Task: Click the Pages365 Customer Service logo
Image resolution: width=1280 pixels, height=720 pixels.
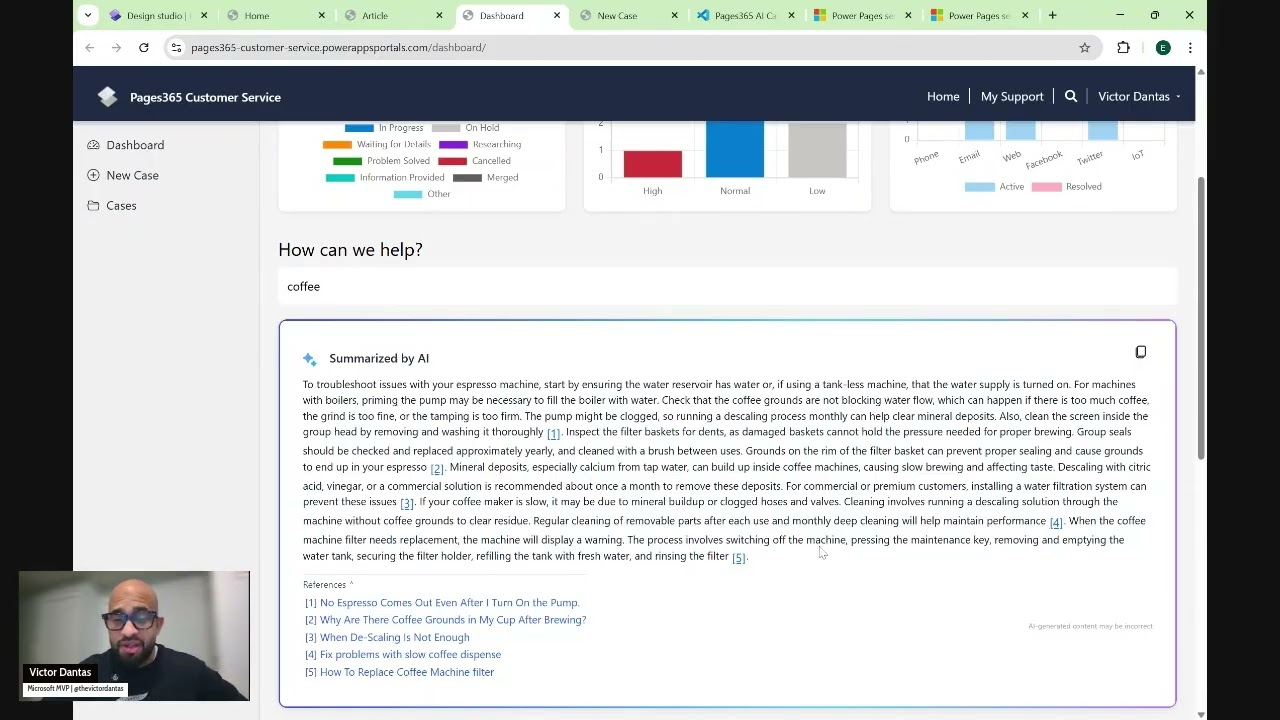Action: point(108,97)
